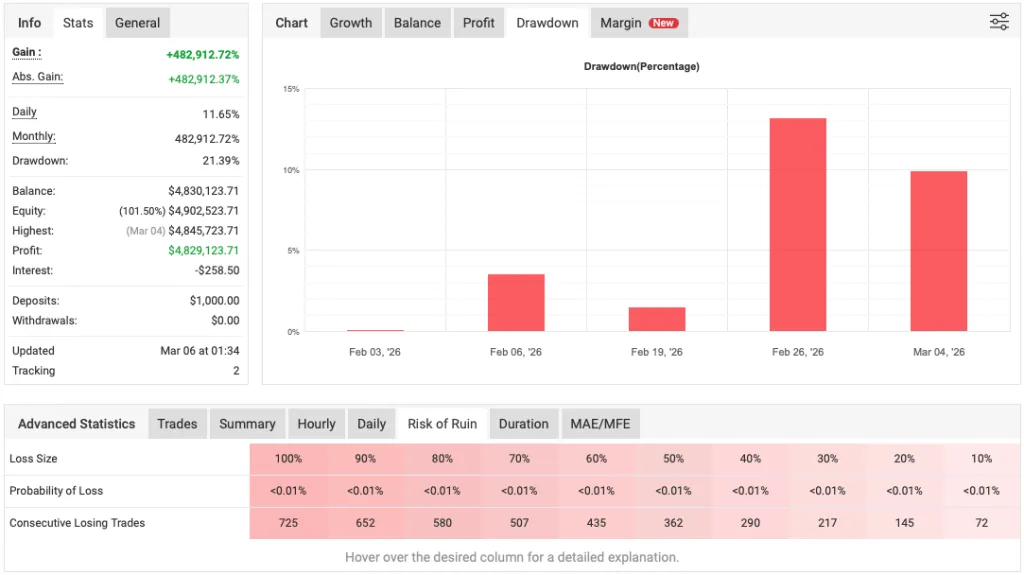1024x575 pixels.
Task: Switch to the Info tab
Action: tap(30, 23)
